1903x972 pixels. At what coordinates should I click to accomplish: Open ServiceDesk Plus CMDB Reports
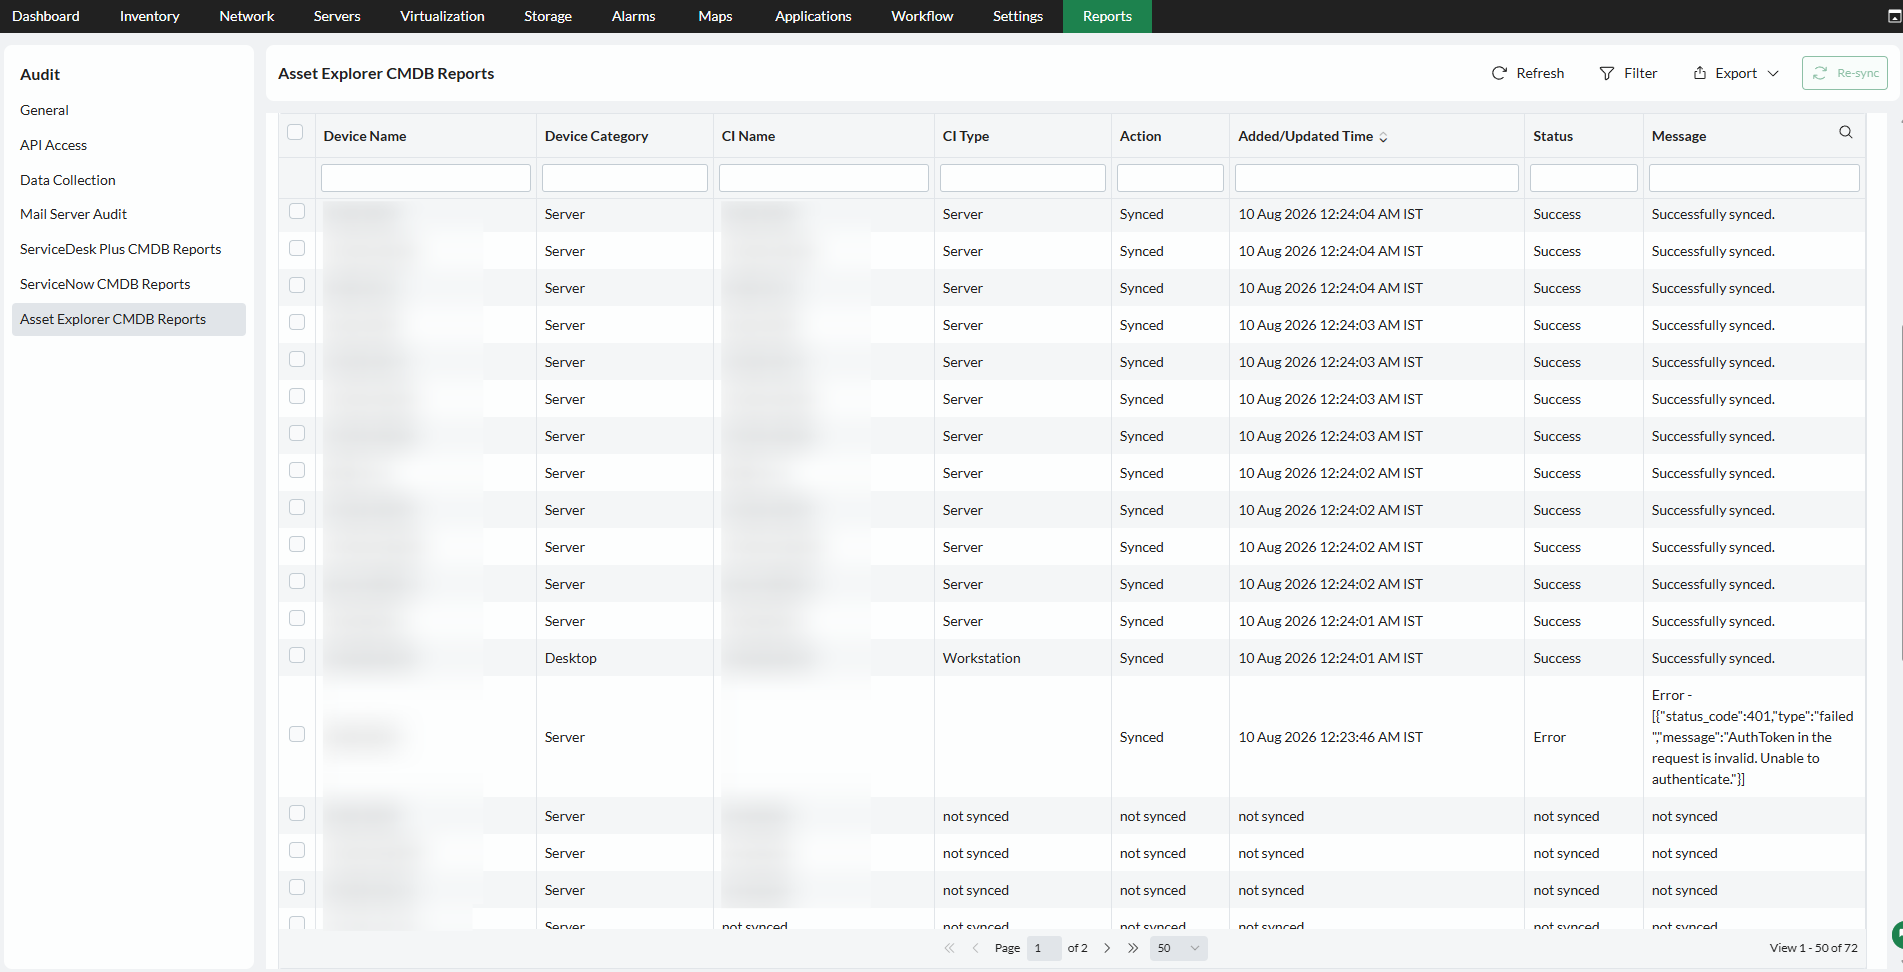point(121,249)
